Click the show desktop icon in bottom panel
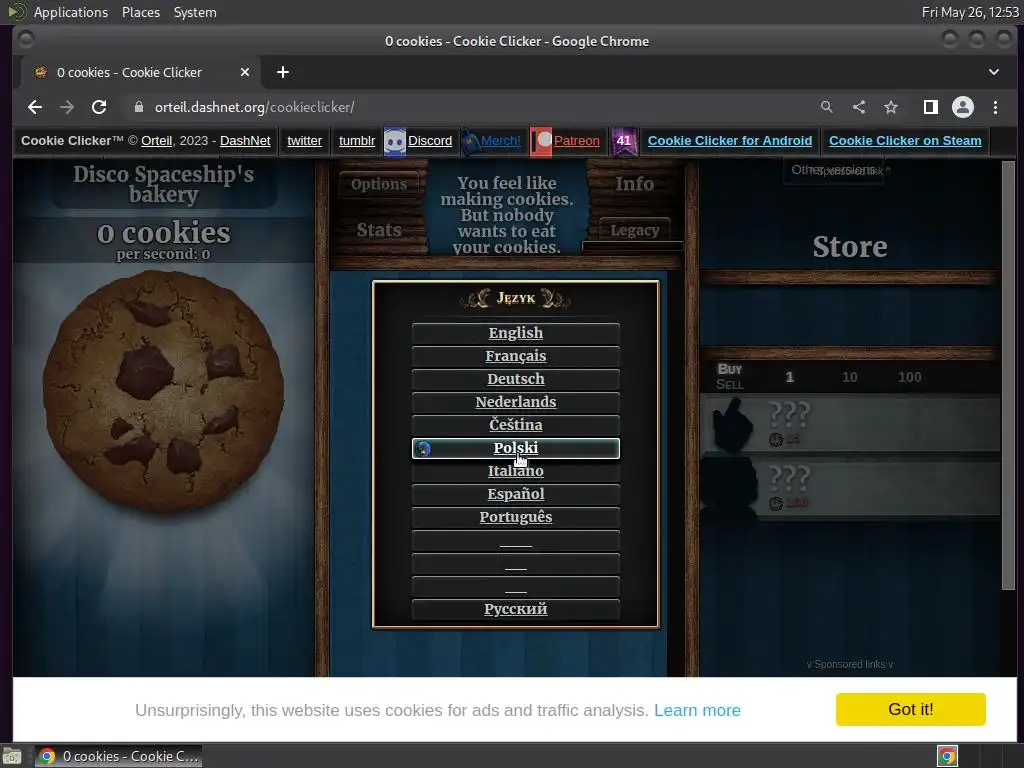Viewport: 1024px width, 768px height. click(x=12, y=756)
